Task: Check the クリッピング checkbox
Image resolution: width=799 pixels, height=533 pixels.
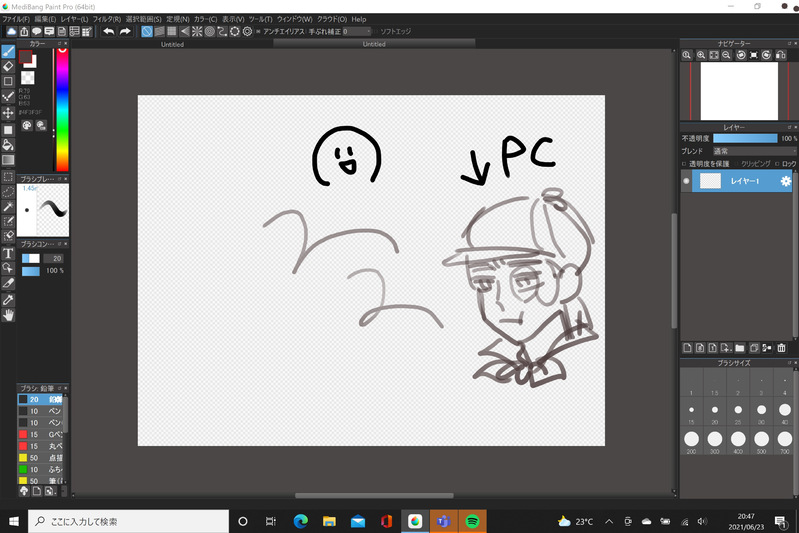Action: pos(737,164)
